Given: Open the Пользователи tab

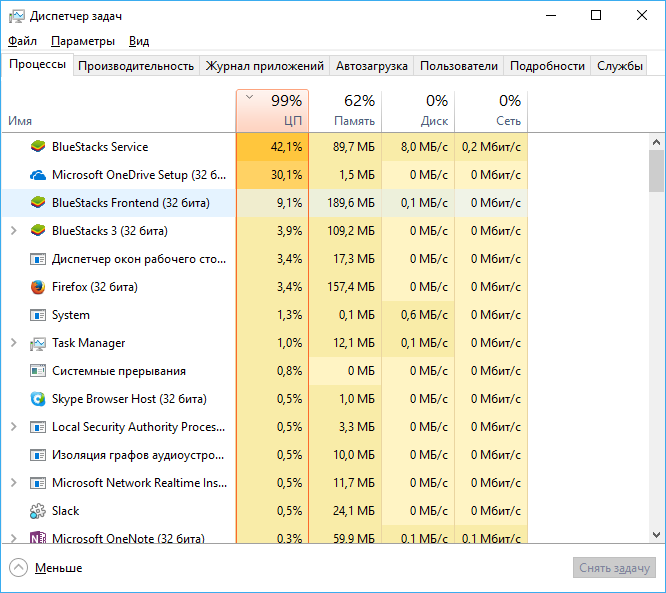Looking at the screenshot, I should point(459,66).
